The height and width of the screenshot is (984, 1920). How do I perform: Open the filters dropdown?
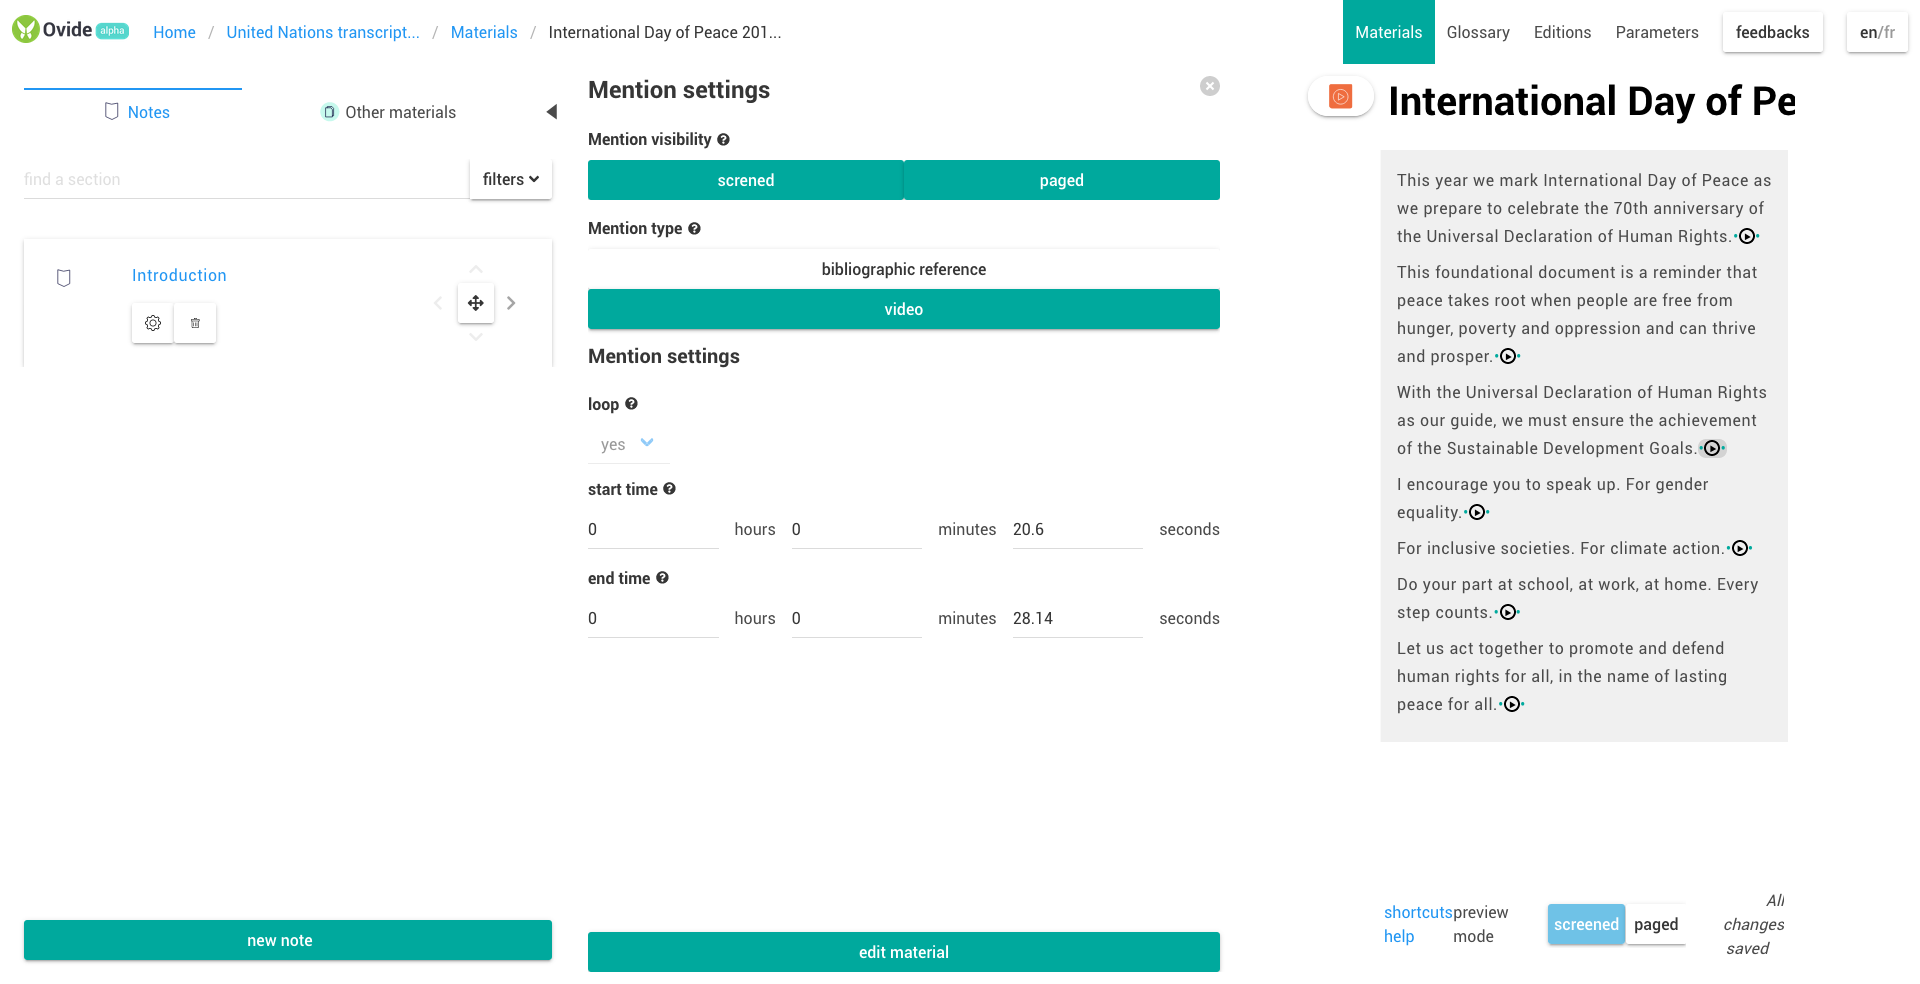click(x=511, y=179)
